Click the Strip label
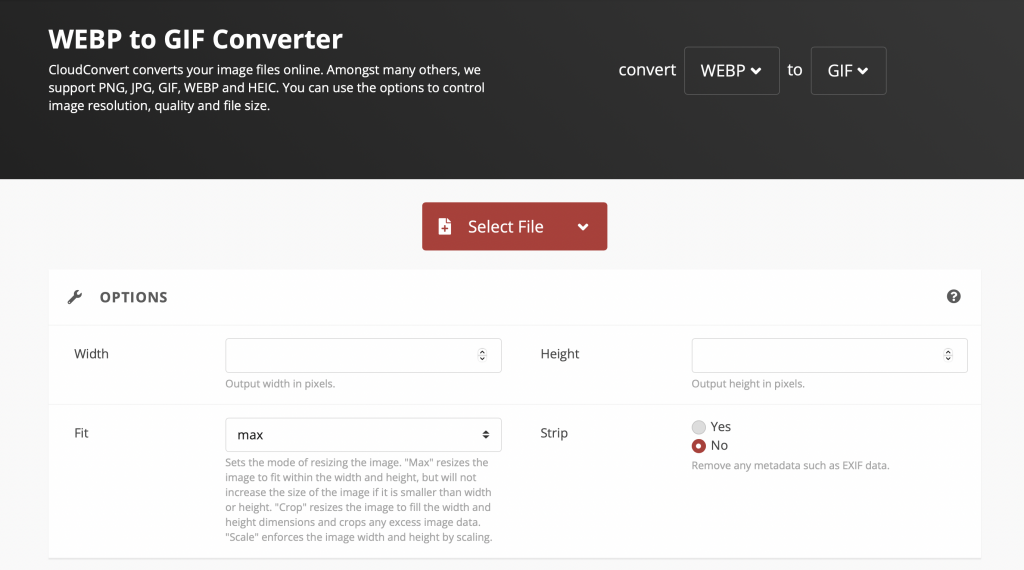 point(554,433)
